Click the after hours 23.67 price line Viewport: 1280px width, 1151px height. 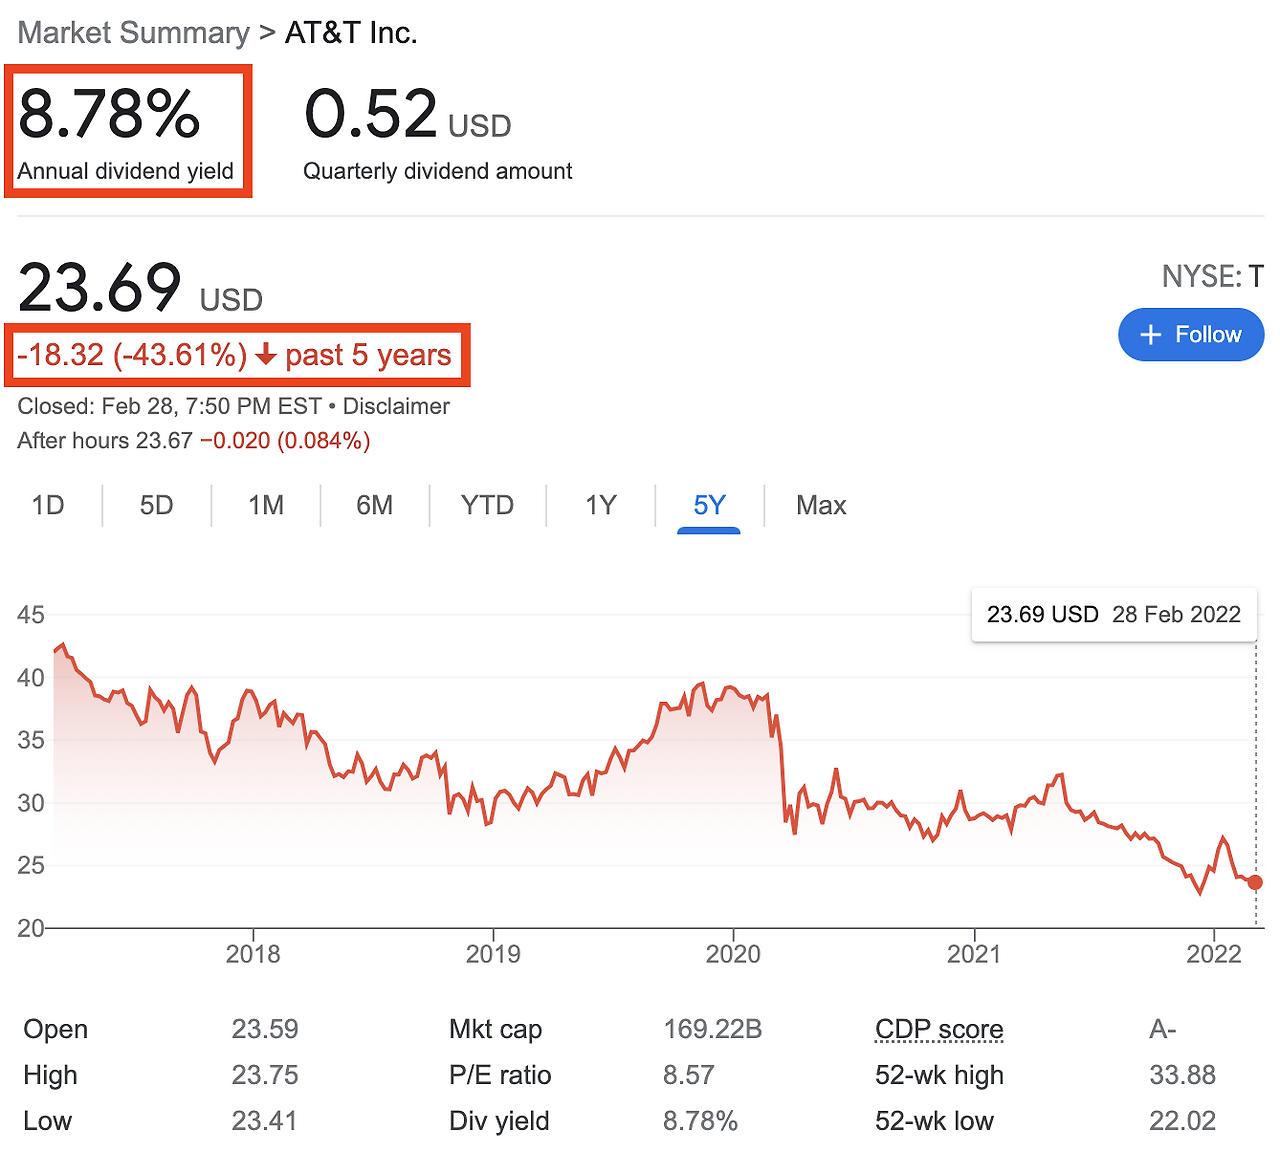[x=194, y=441]
